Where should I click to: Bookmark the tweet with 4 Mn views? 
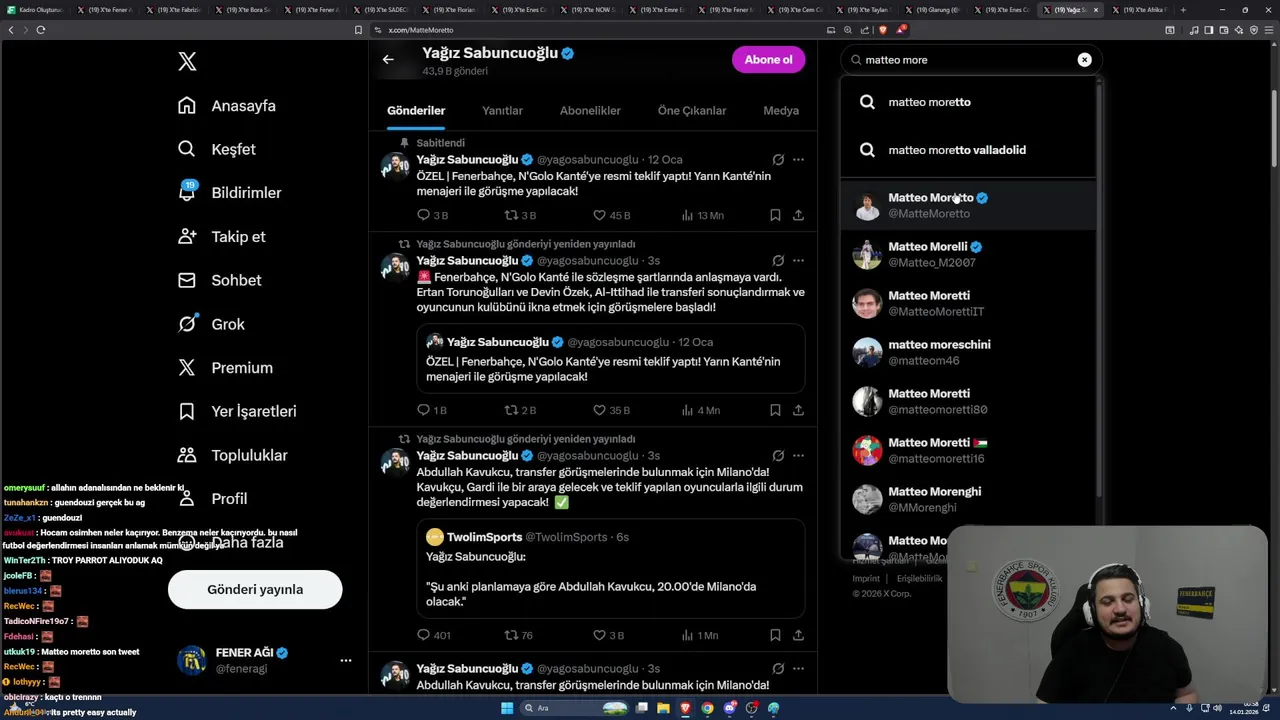click(x=775, y=410)
